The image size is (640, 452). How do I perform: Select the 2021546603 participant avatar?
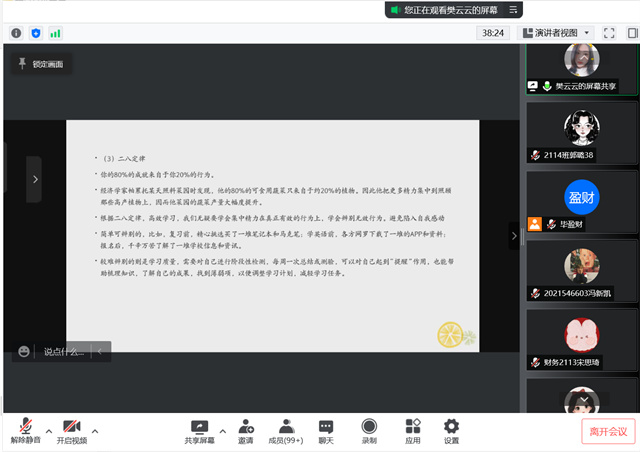(582, 266)
